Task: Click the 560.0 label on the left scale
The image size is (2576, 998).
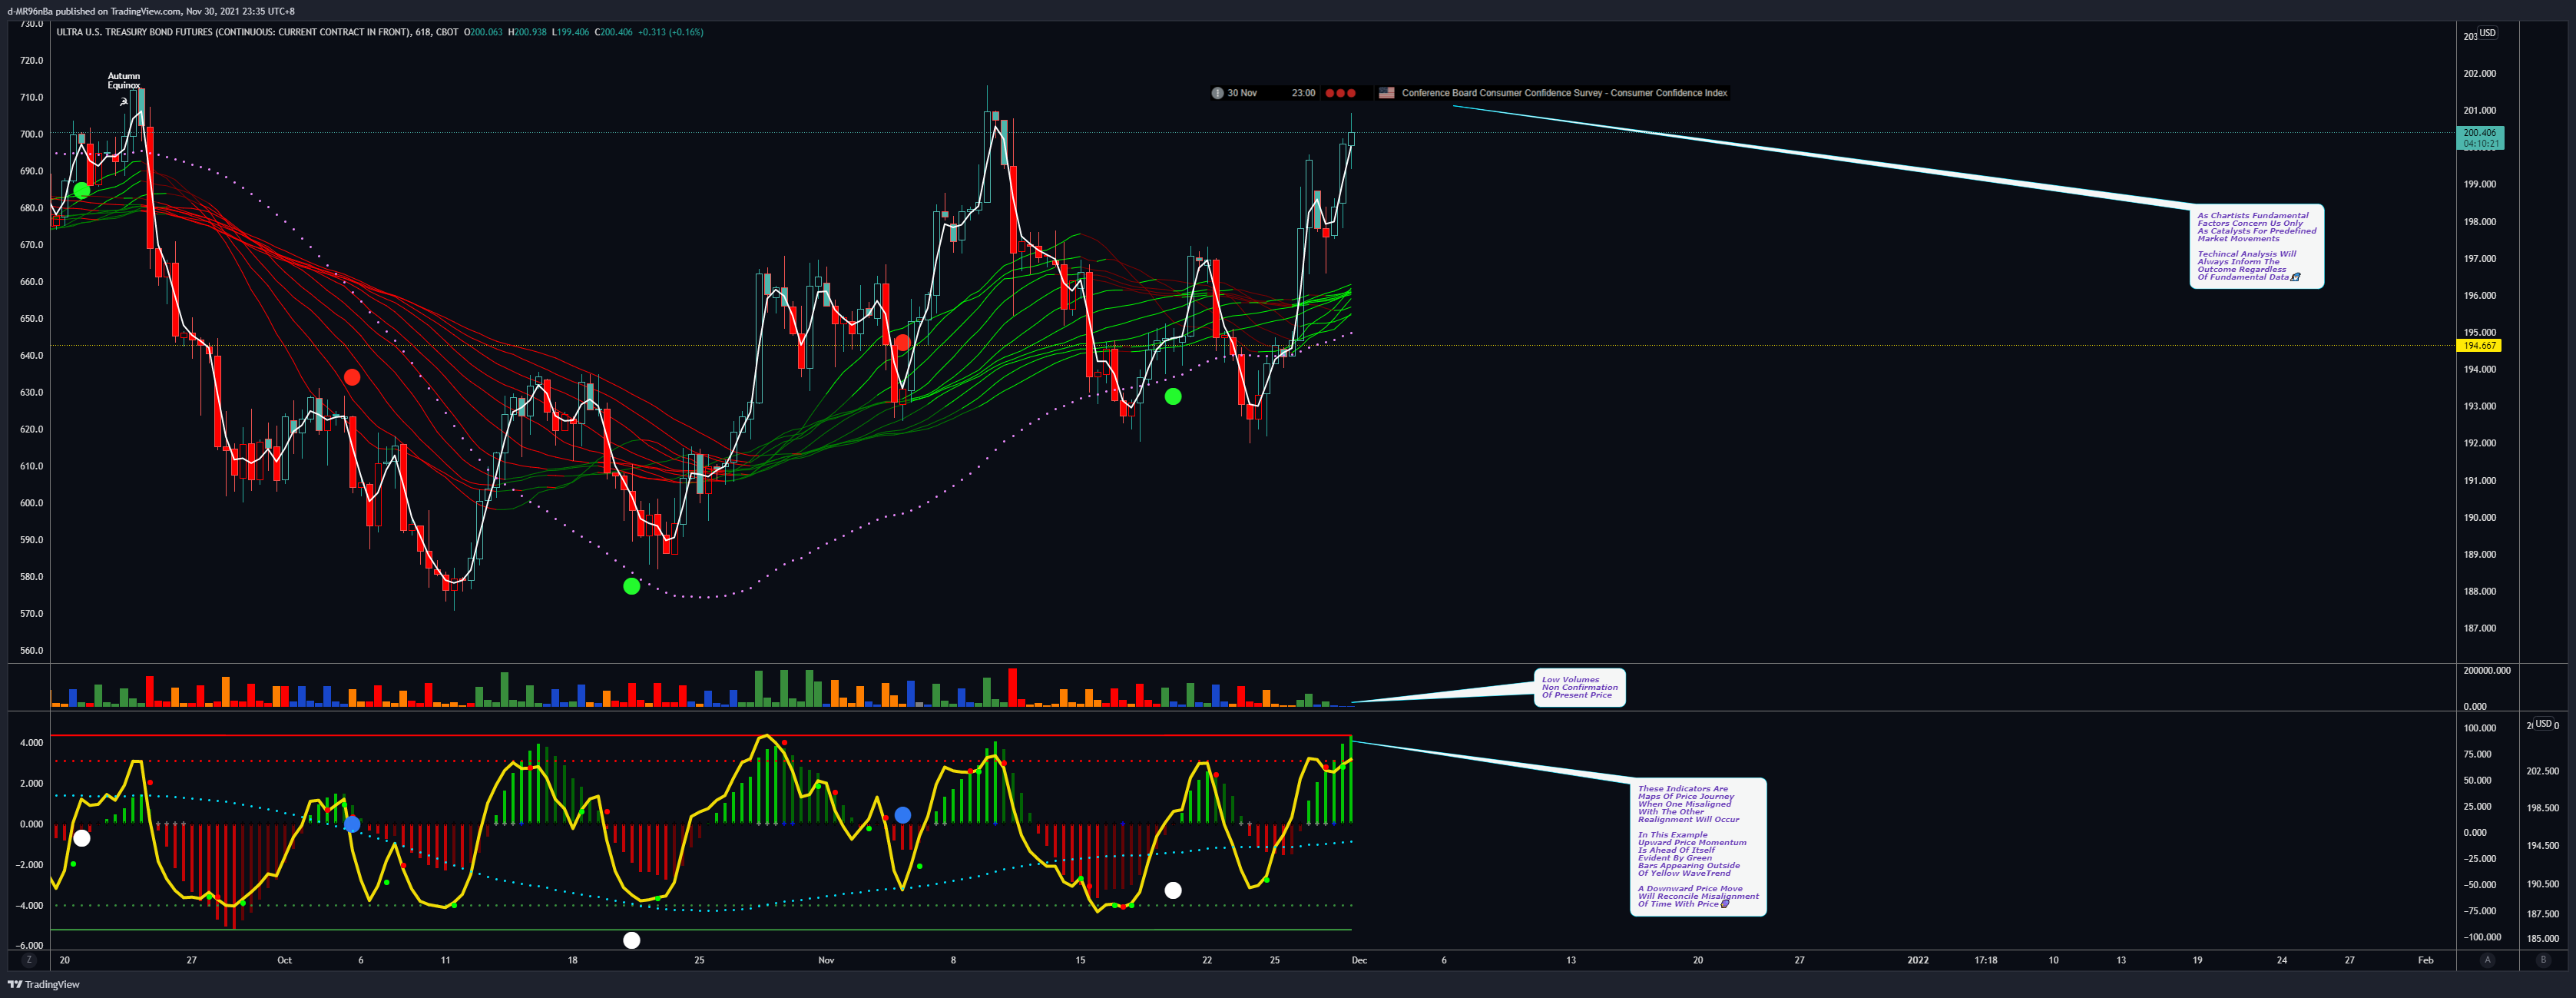Action: pos(32,650)
